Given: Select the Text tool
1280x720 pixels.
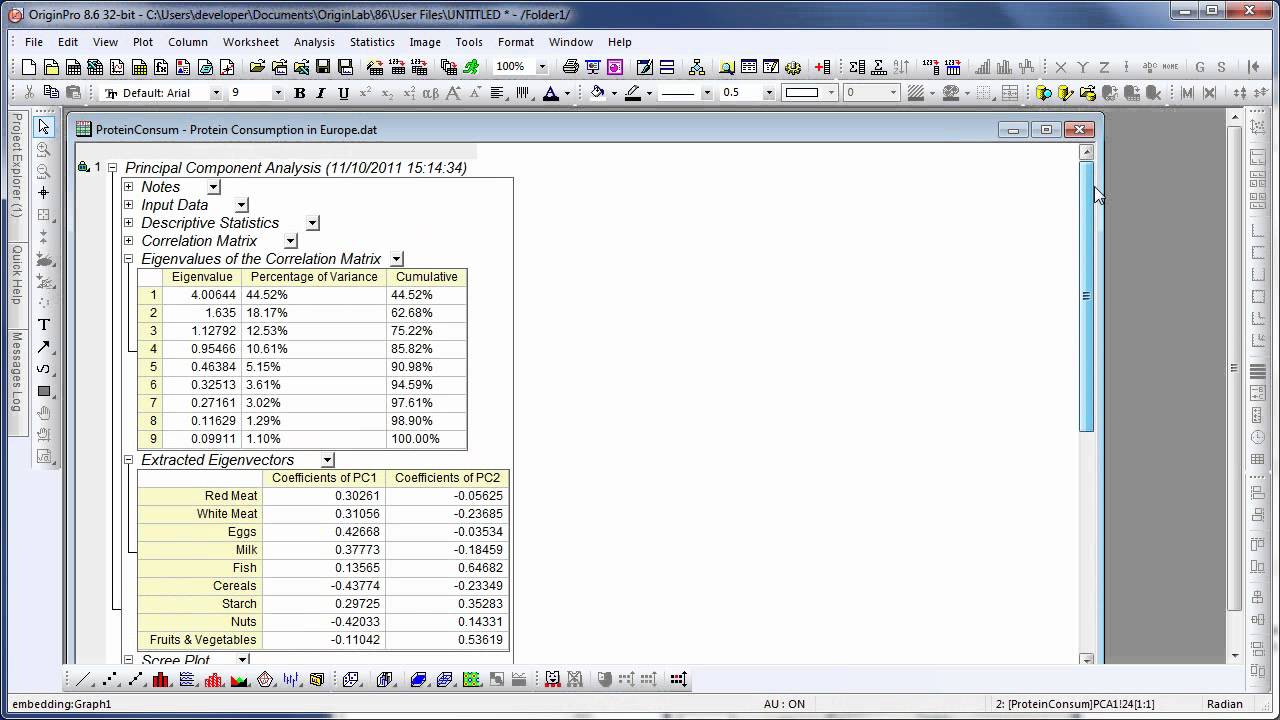Looking at the screenshot, I should click(x=43, y=325).
